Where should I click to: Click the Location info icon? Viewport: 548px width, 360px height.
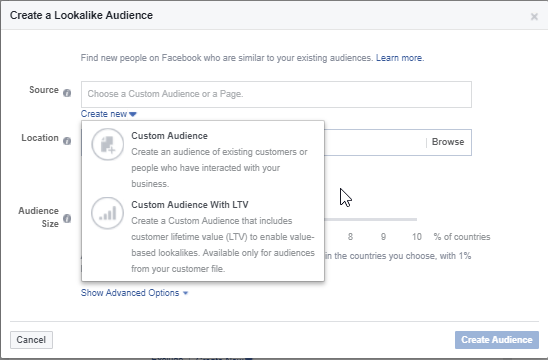(x=67, y=141)
